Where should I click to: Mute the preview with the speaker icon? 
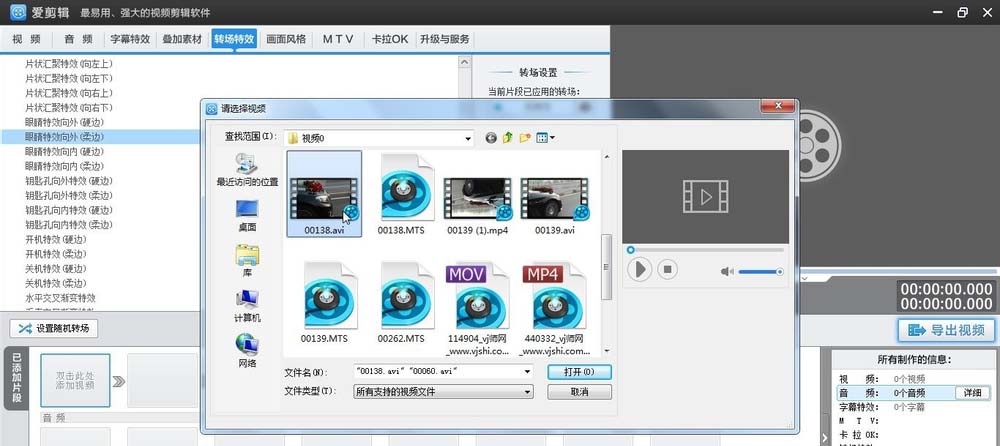tap(725, 270)
